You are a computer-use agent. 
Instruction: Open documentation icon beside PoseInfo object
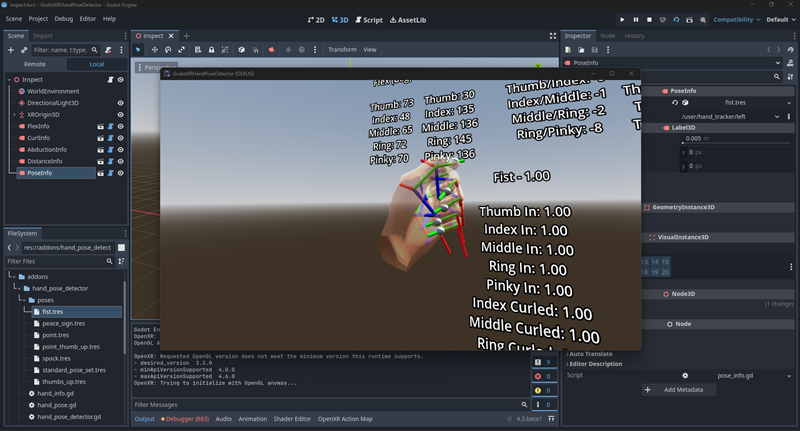(x=790, y=63)
